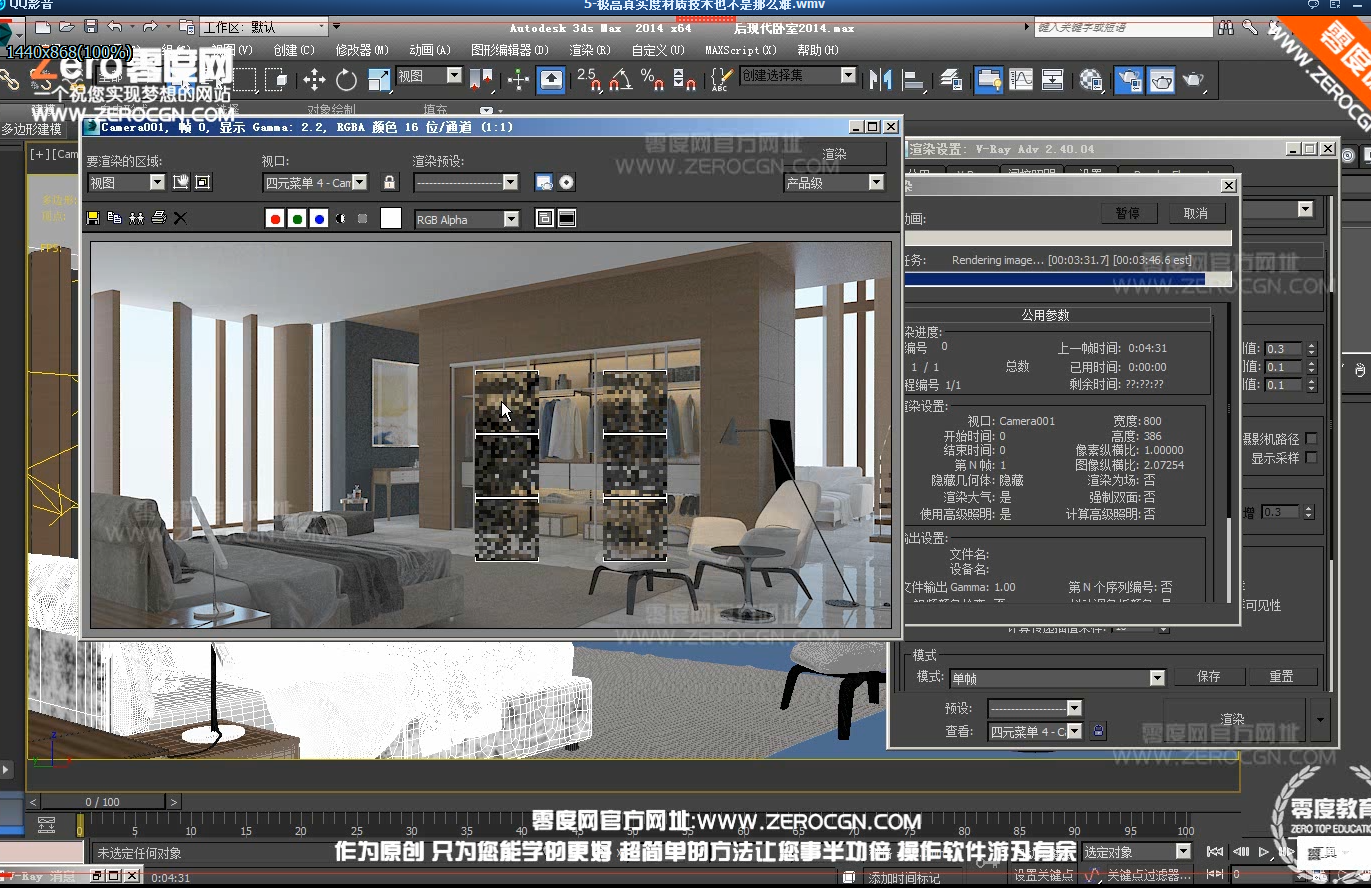
Task: Click the 取消 button in render dialog
Action: [1196, 213]
